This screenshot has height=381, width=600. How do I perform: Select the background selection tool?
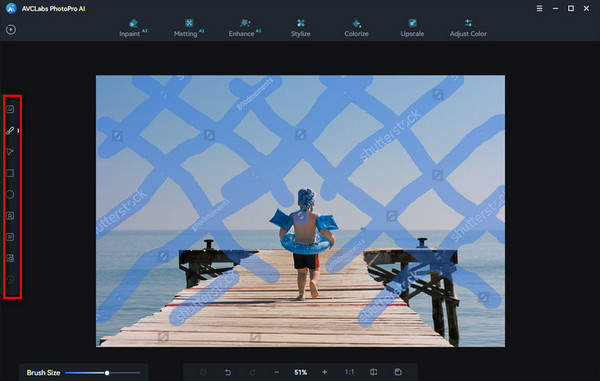10,237
